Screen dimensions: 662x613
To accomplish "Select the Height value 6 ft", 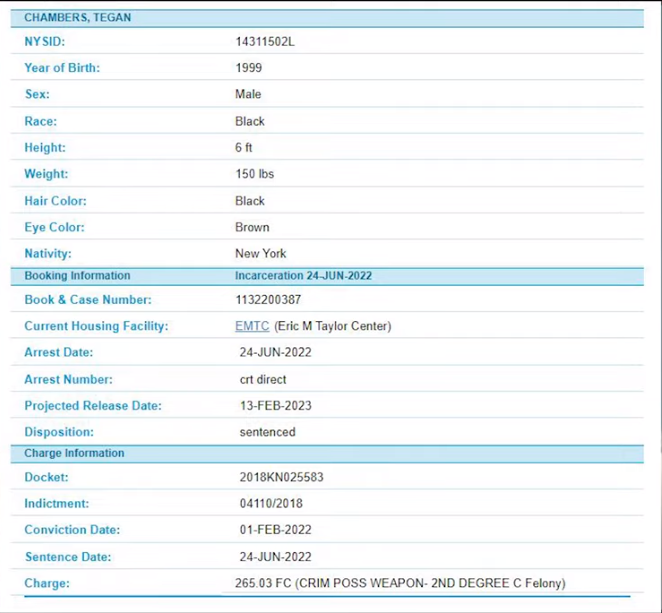I will pyautogui.click(x=244, y=148).
